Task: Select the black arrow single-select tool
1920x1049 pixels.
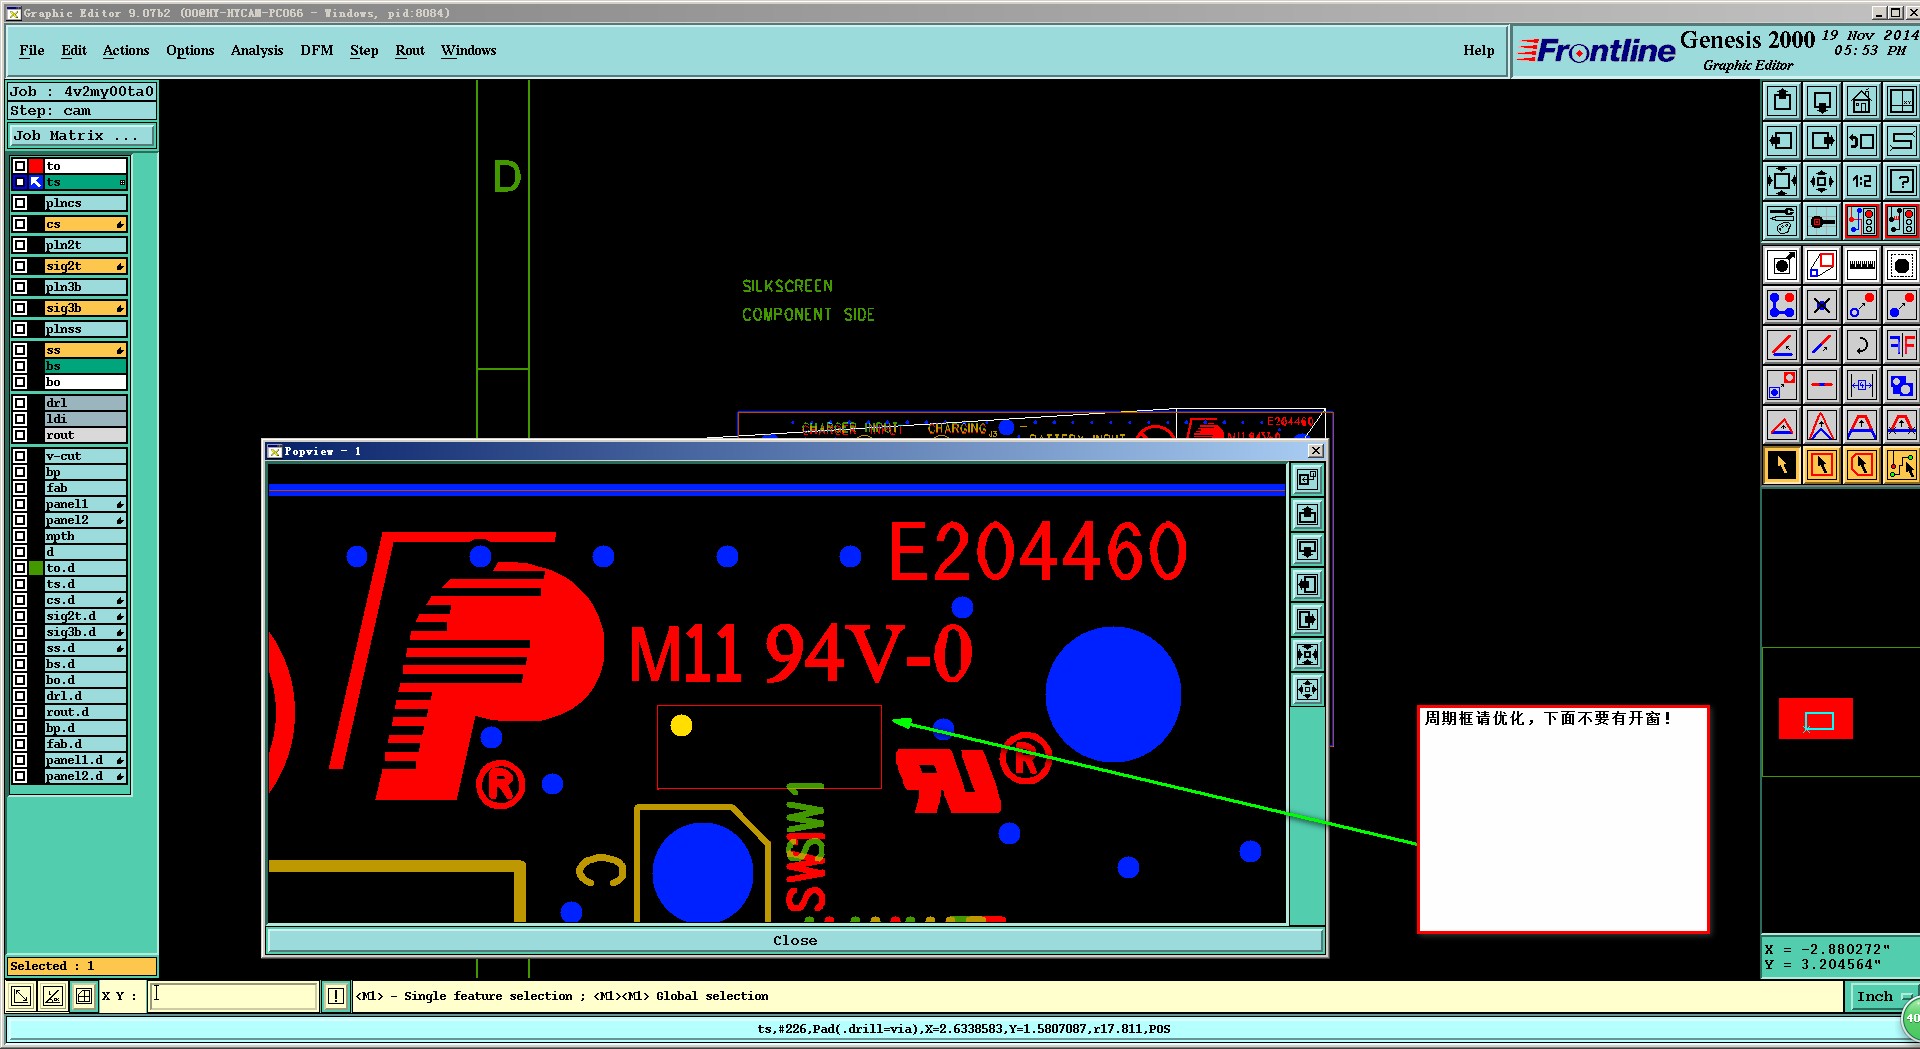Action: [x=1782, y=465]
